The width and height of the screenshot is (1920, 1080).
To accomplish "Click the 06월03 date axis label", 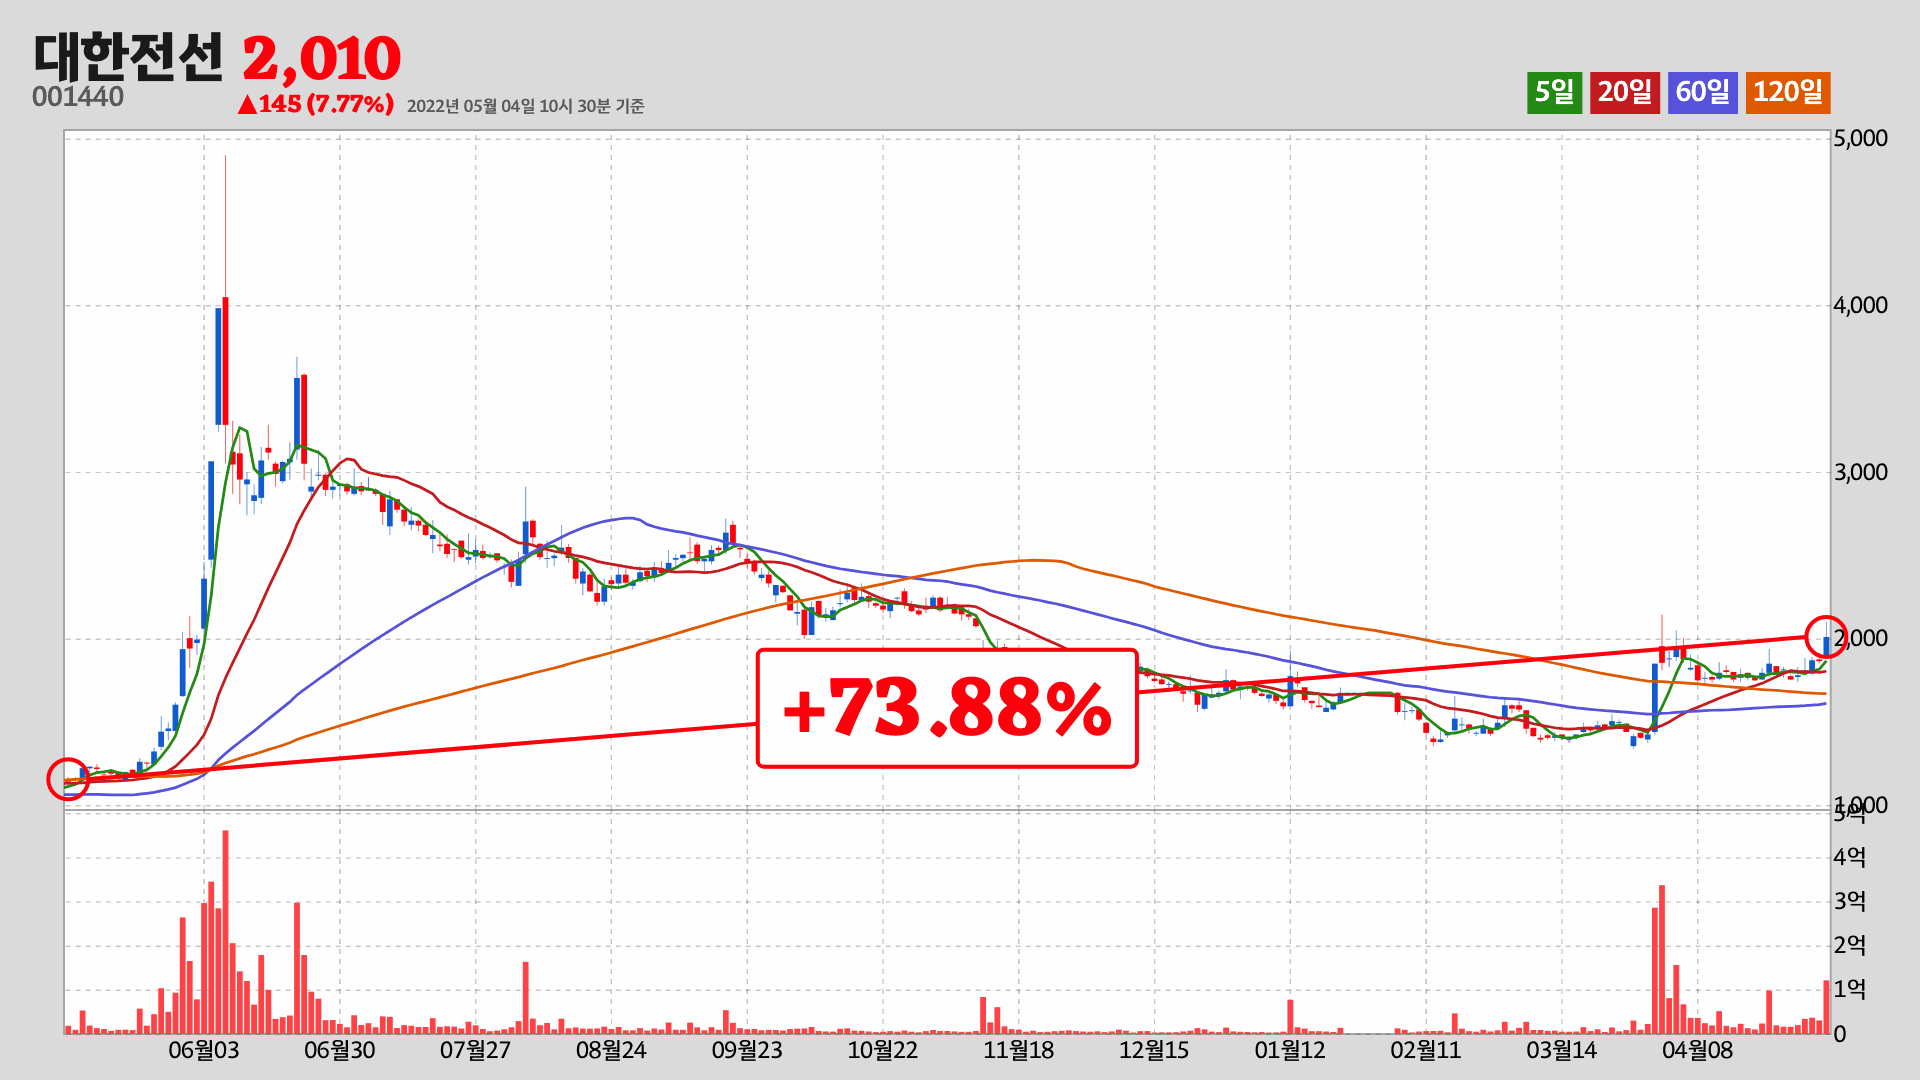I will click(x=203, y=1050).
